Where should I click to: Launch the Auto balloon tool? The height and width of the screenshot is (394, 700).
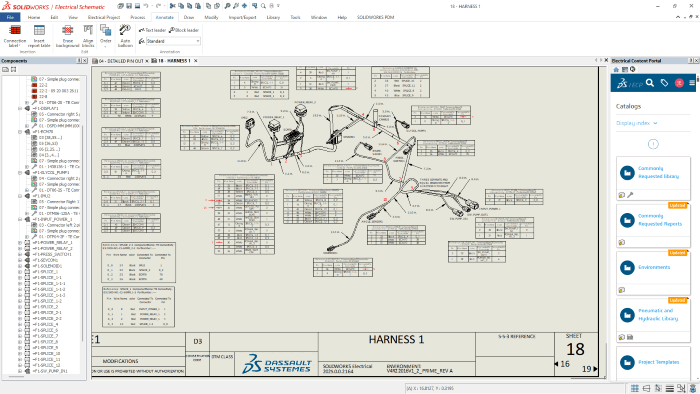coord(125,36)
